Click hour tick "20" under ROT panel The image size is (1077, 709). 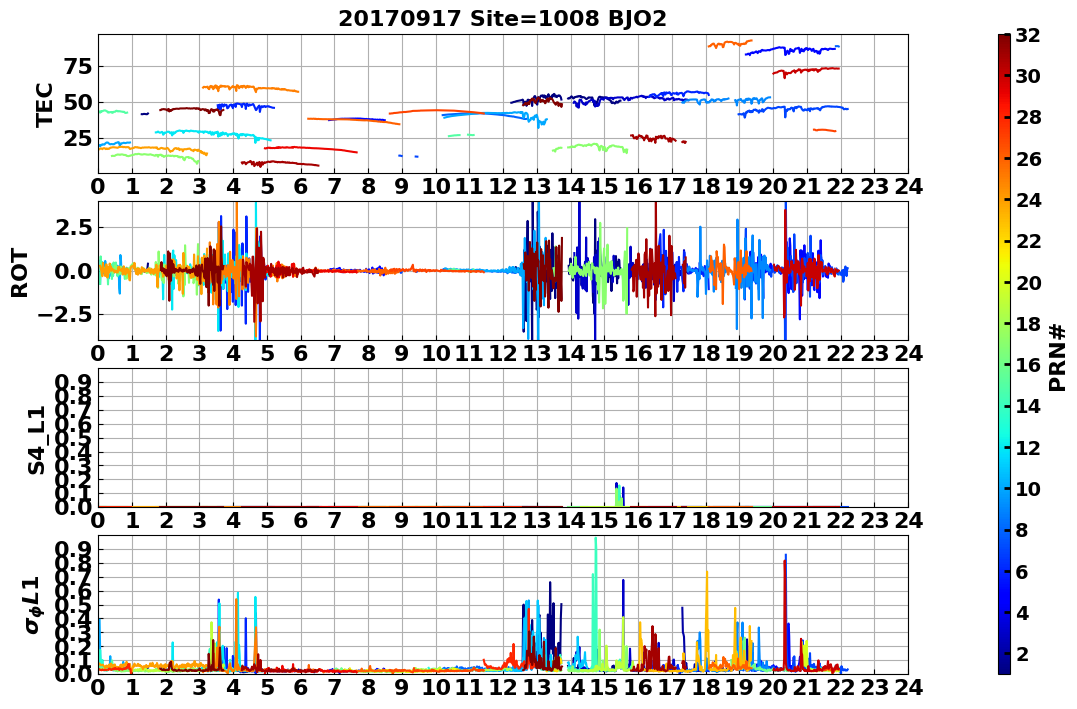pyautogui.click(x=773, y=353)
